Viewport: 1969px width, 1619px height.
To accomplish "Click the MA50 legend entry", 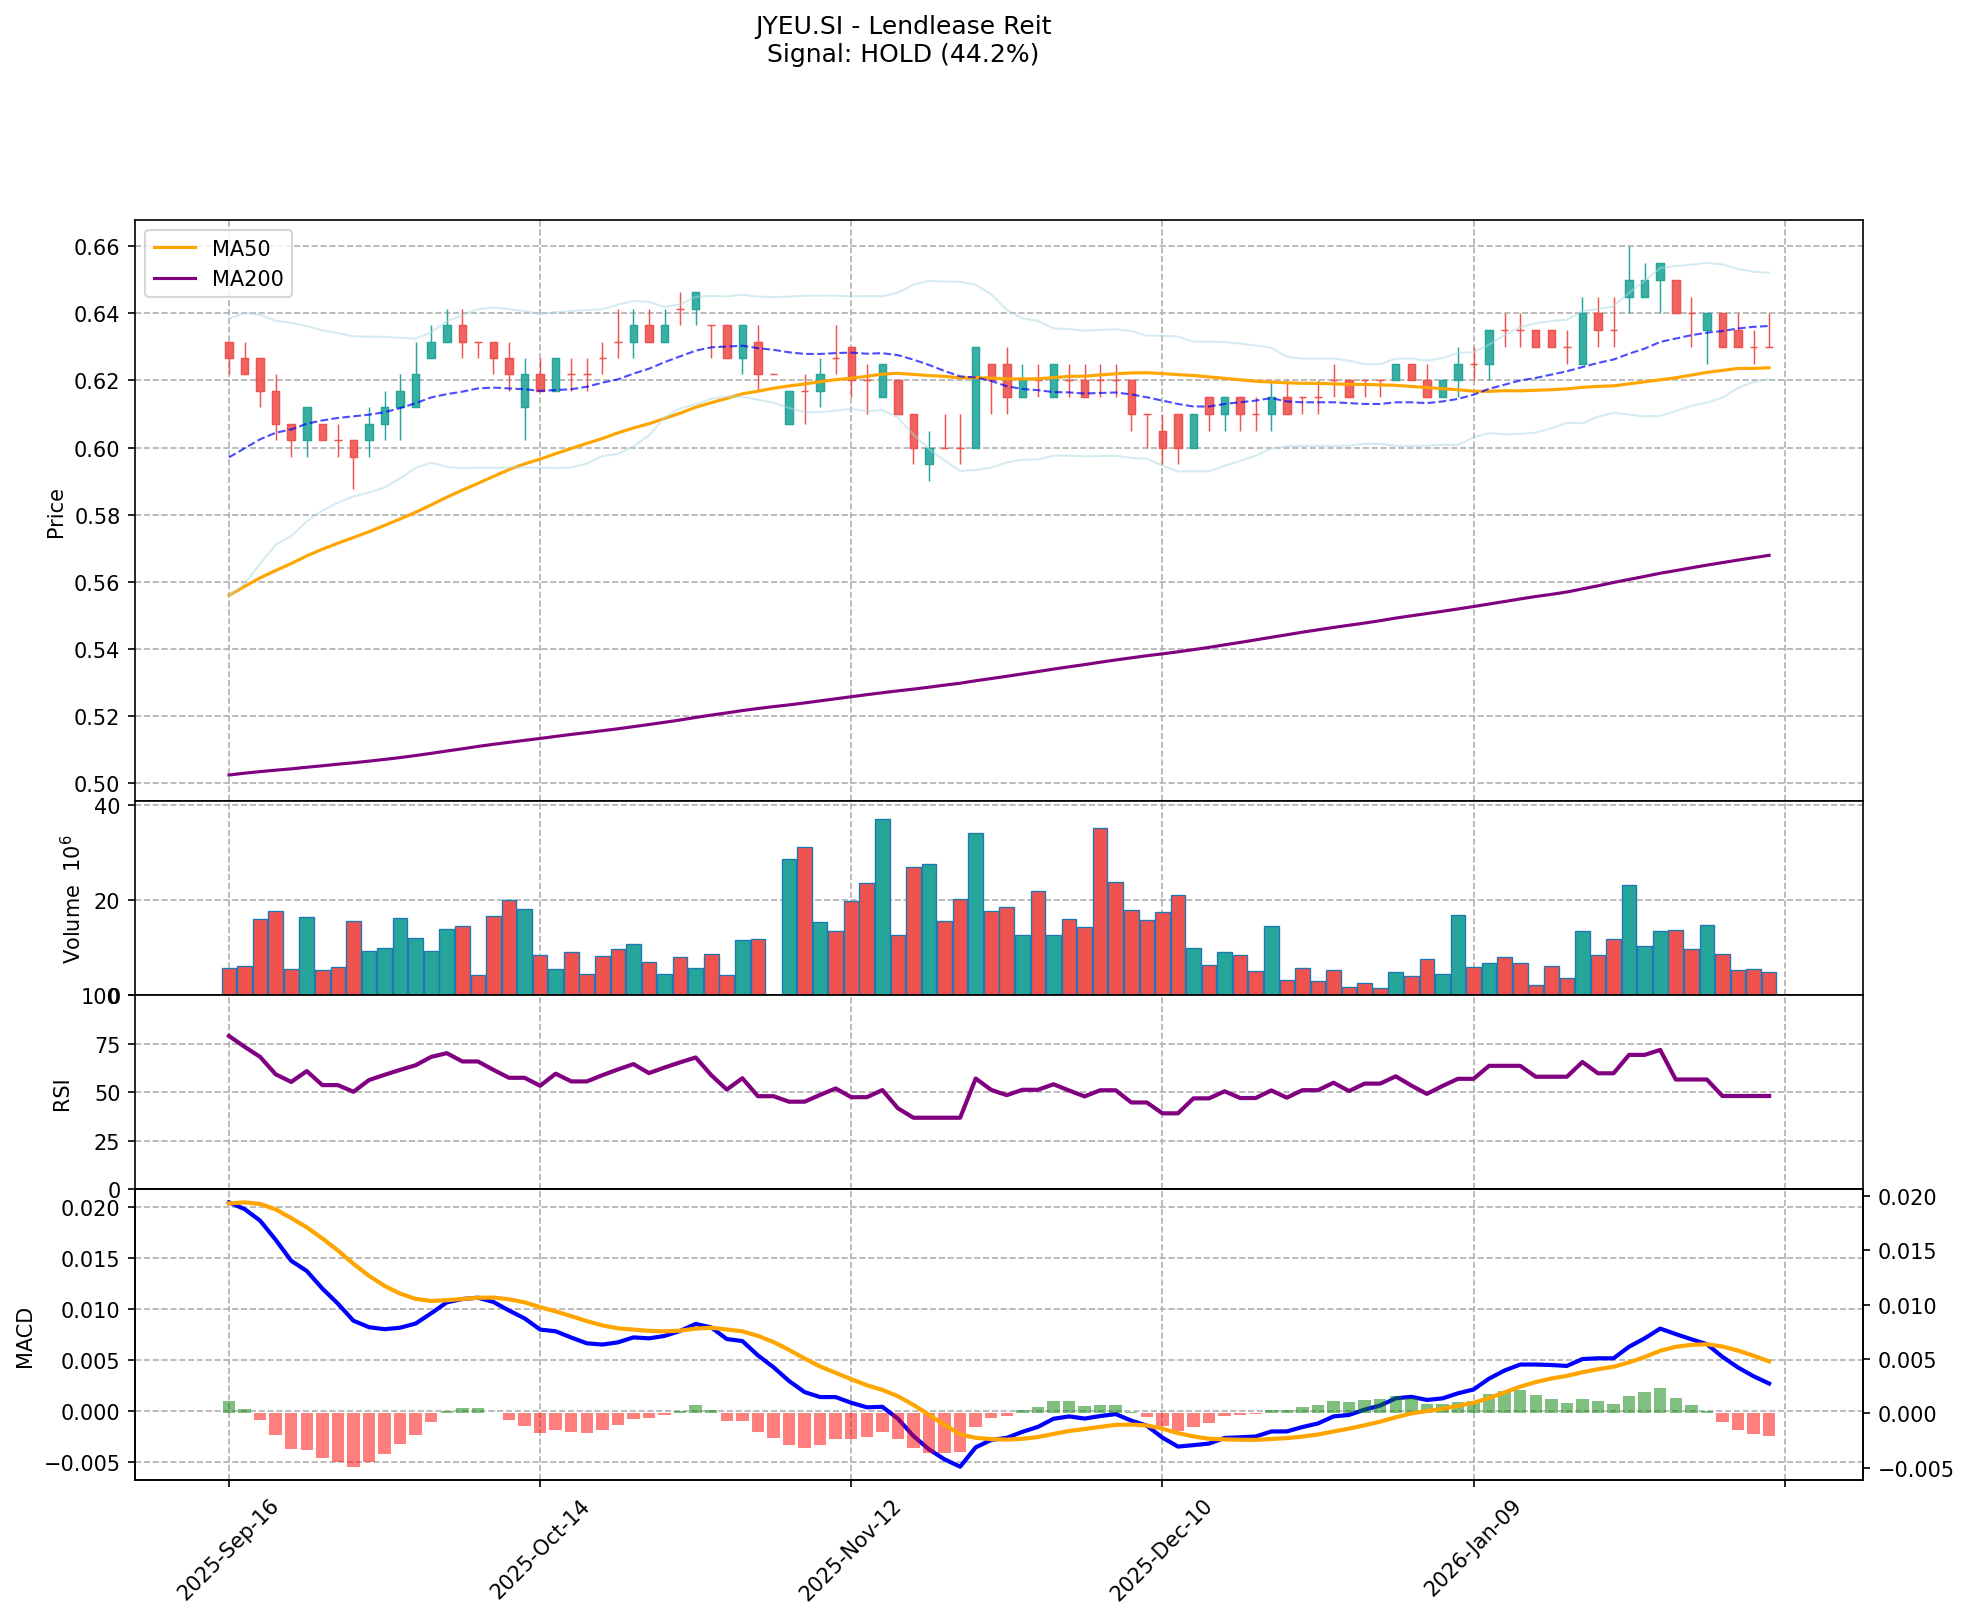I will [x=240, y=247].
